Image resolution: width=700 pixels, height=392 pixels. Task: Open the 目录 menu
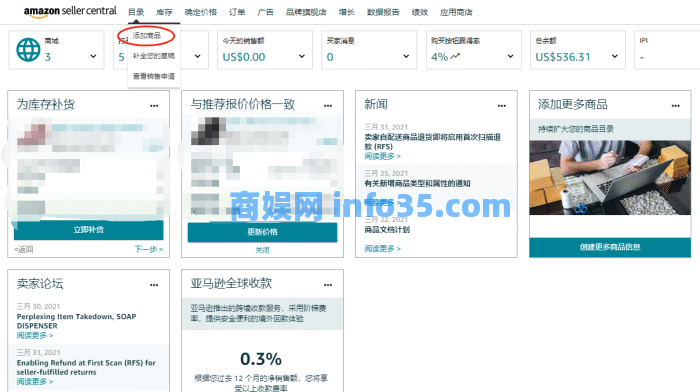[x=136, y=12]
